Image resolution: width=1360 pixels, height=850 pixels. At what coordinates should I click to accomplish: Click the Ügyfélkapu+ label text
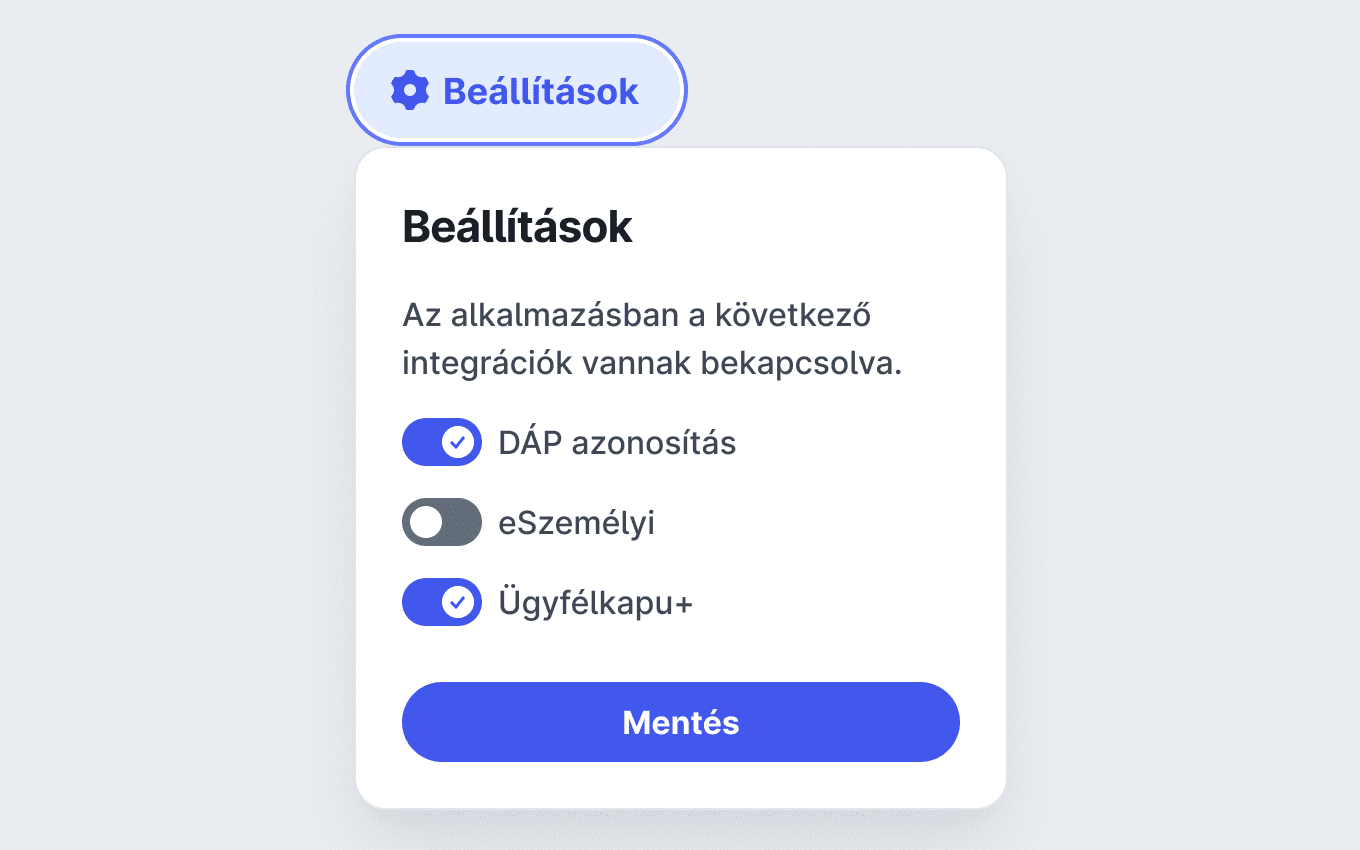pos(595,603)
